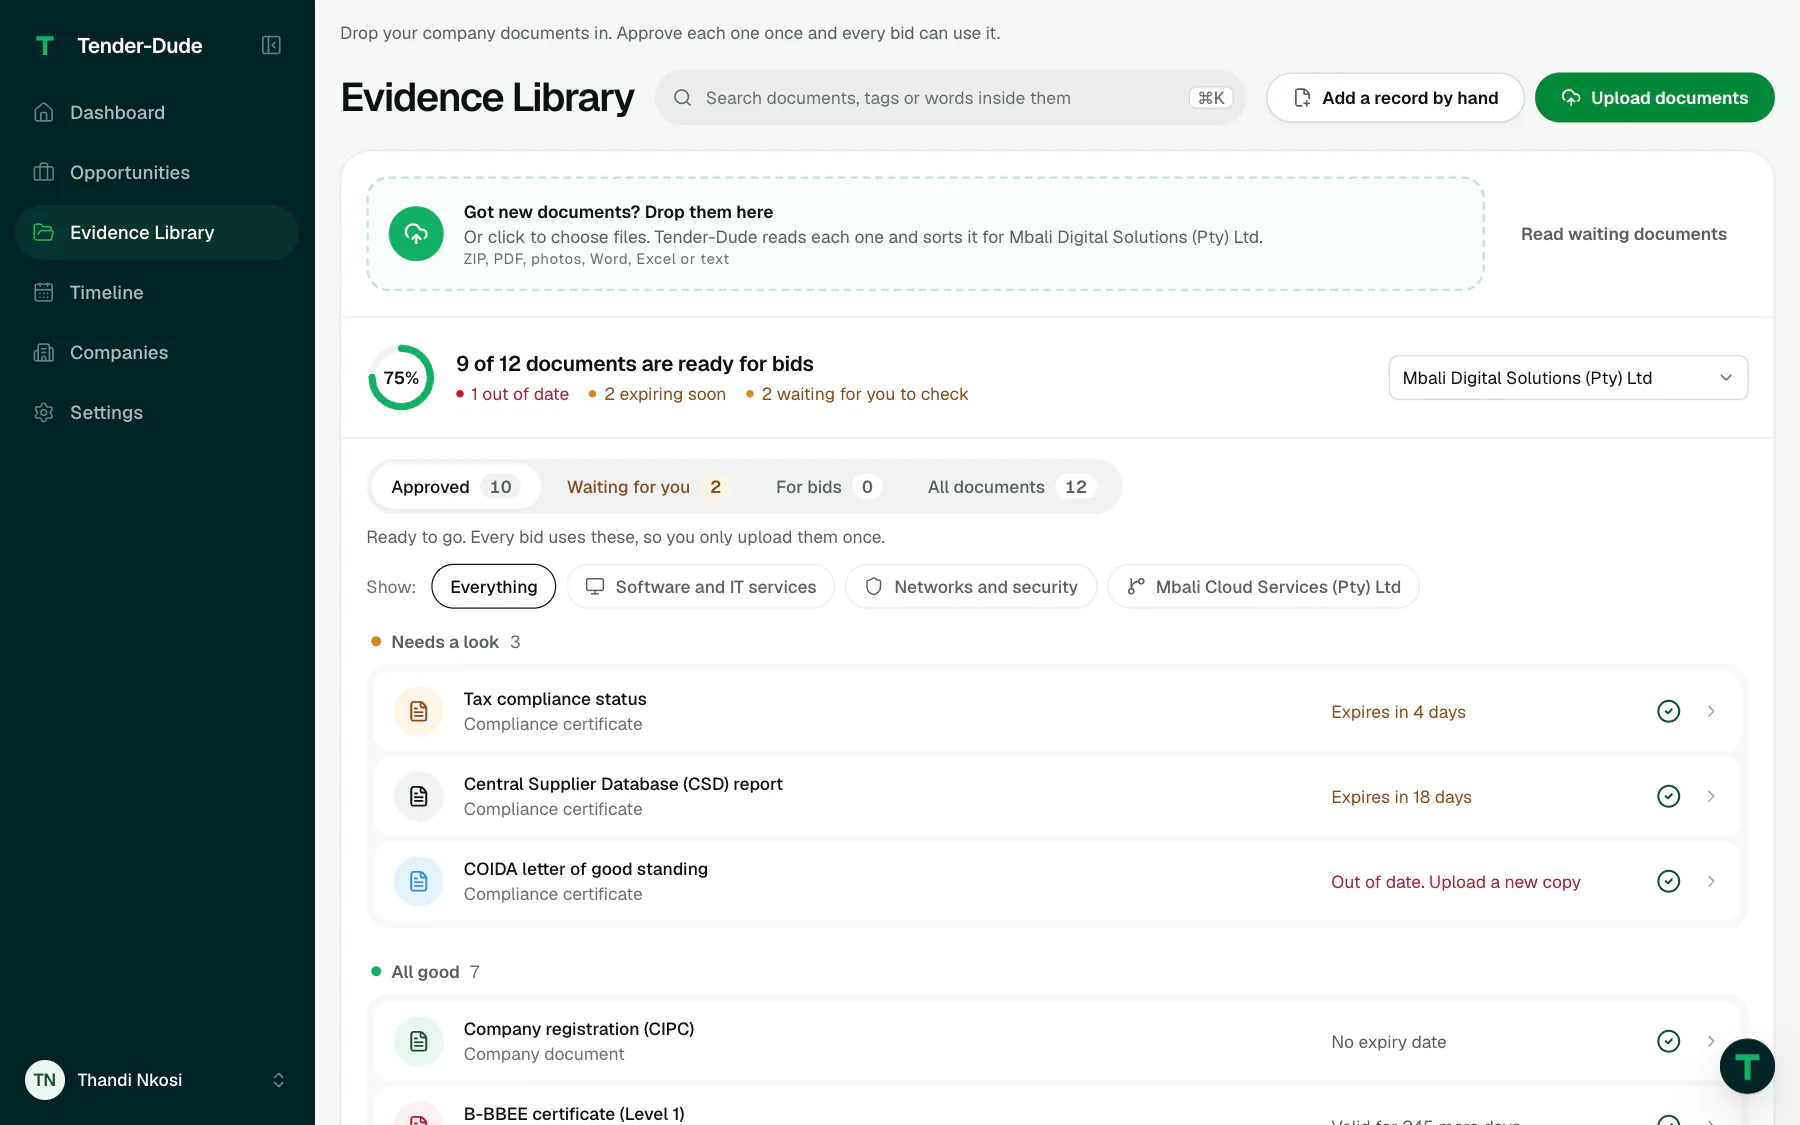Viewport: 1800px width, 1125px height.
Task: Click Thandi Nkosi's TN avatar
Action: [x=45, y=1080]
